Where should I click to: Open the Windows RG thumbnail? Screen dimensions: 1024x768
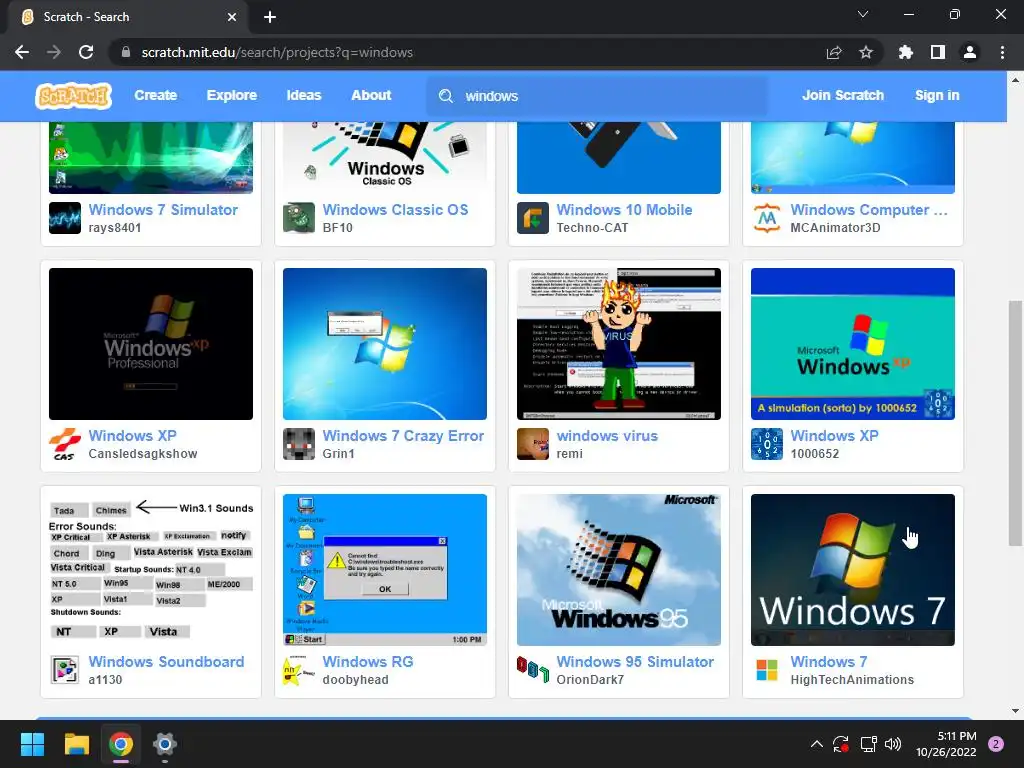[x=385, y=569]
